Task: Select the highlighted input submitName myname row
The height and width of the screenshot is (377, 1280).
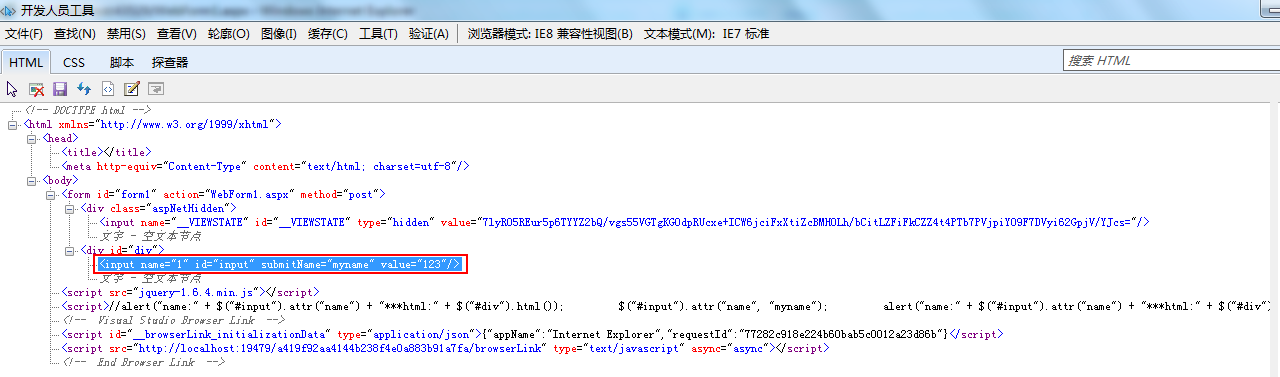Action: click(x=281, y=264)
